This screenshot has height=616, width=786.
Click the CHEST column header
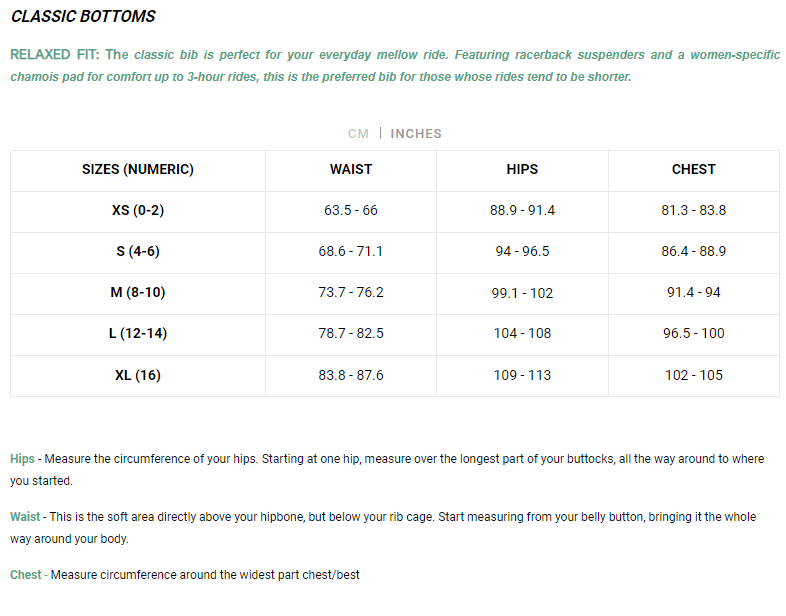(693, 170)
